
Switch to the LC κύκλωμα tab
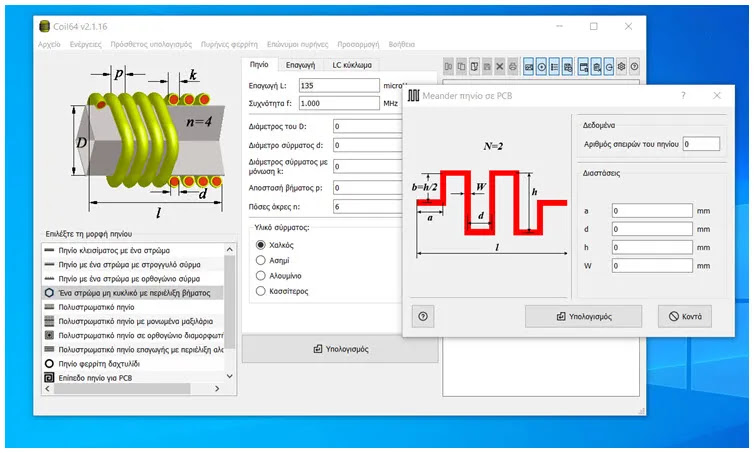click(x=352, y=65)
